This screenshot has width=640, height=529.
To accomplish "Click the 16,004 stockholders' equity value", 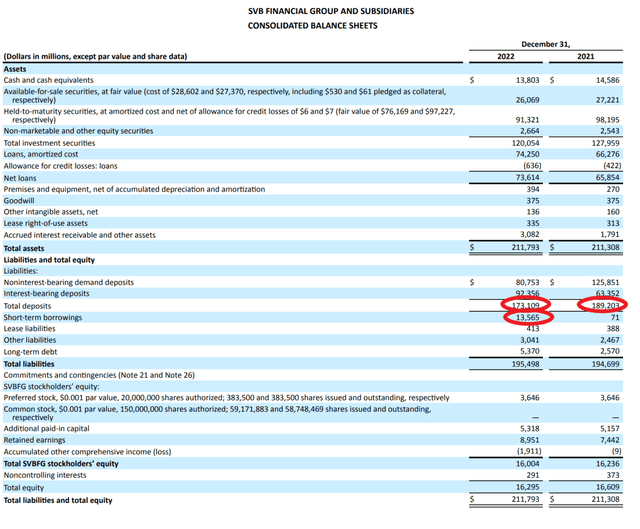I will tap(527, 464).
